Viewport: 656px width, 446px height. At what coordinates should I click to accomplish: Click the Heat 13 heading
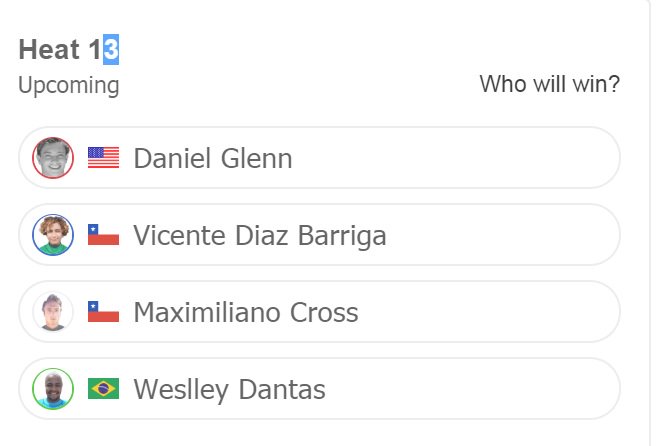69,49
